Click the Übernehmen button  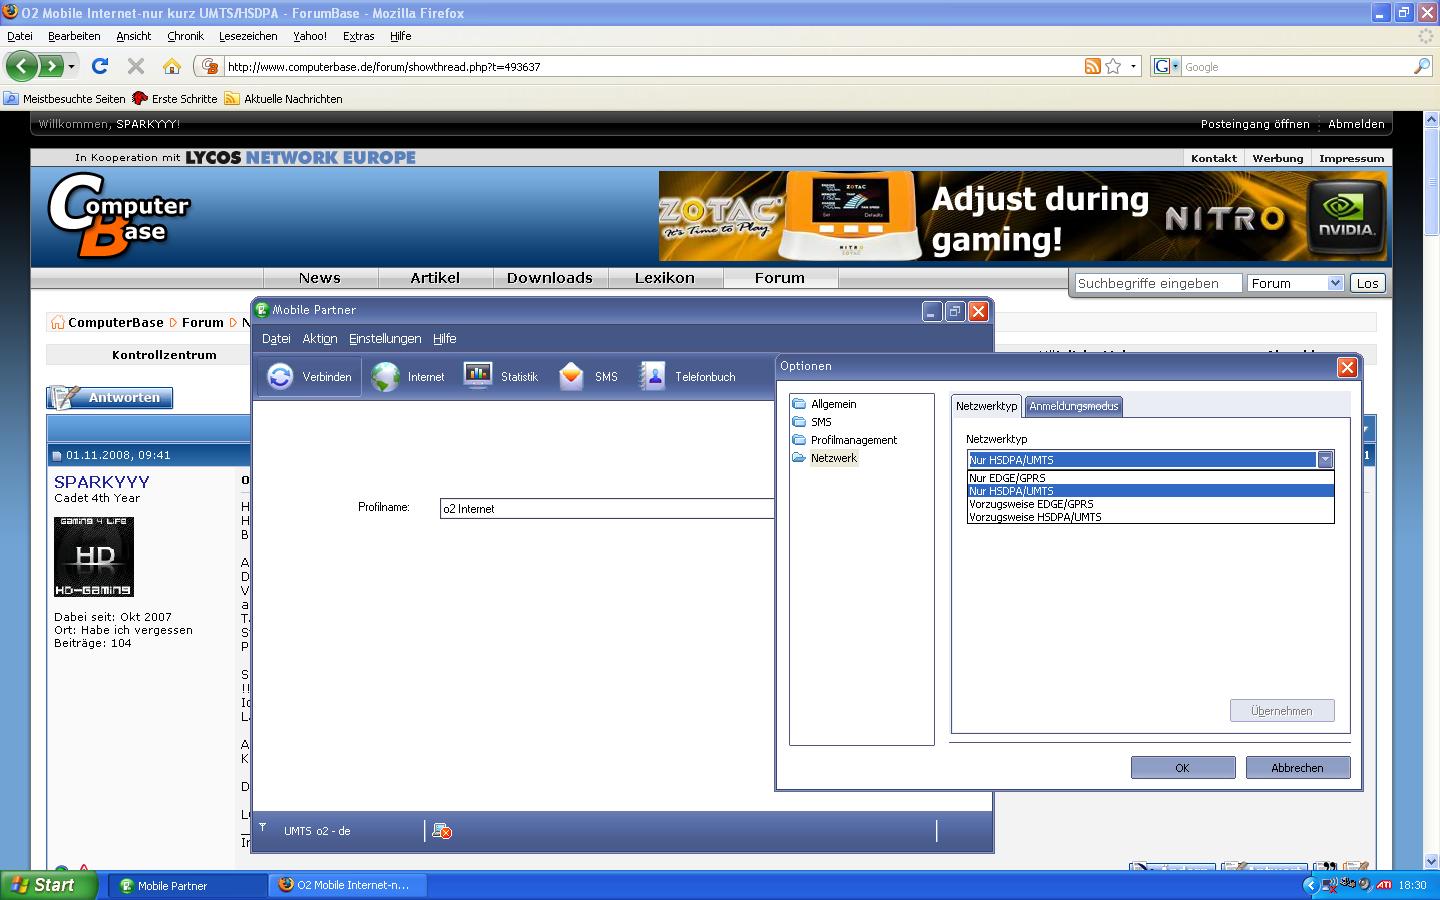pos(1282,711)
